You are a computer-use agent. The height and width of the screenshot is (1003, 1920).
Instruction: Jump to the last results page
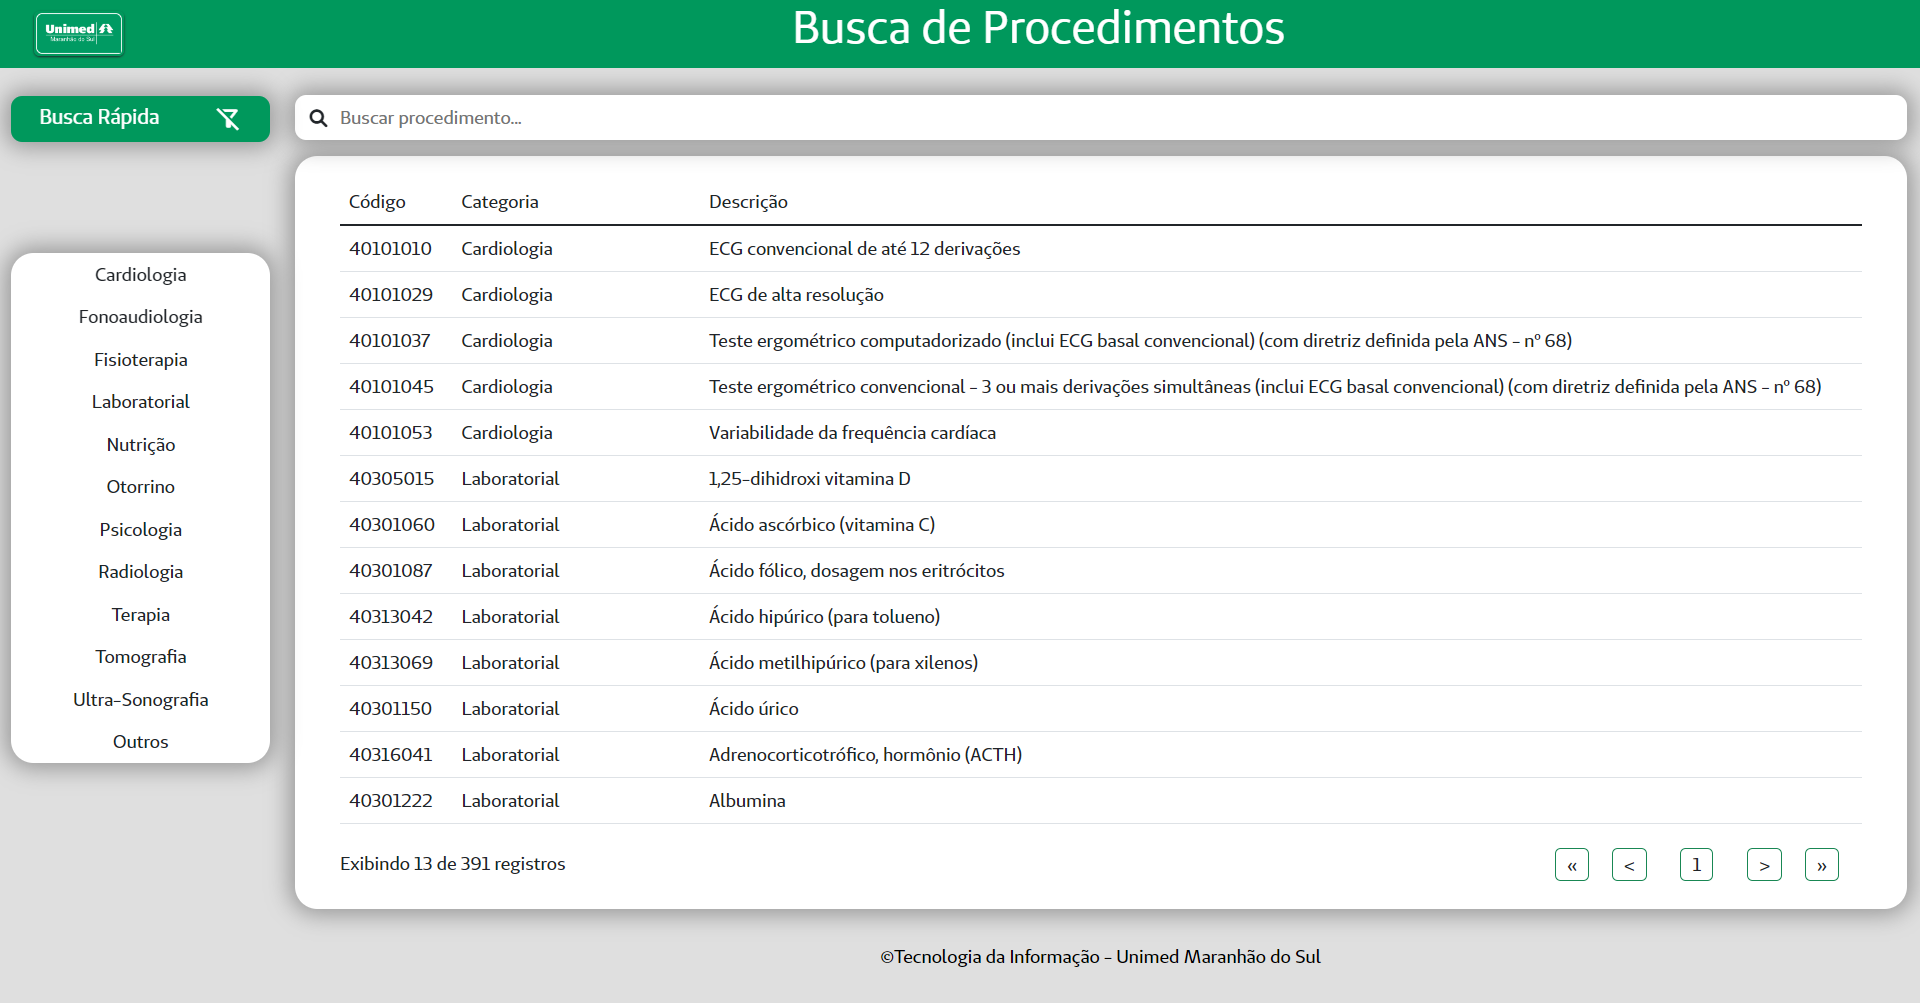pos(1821,865)
